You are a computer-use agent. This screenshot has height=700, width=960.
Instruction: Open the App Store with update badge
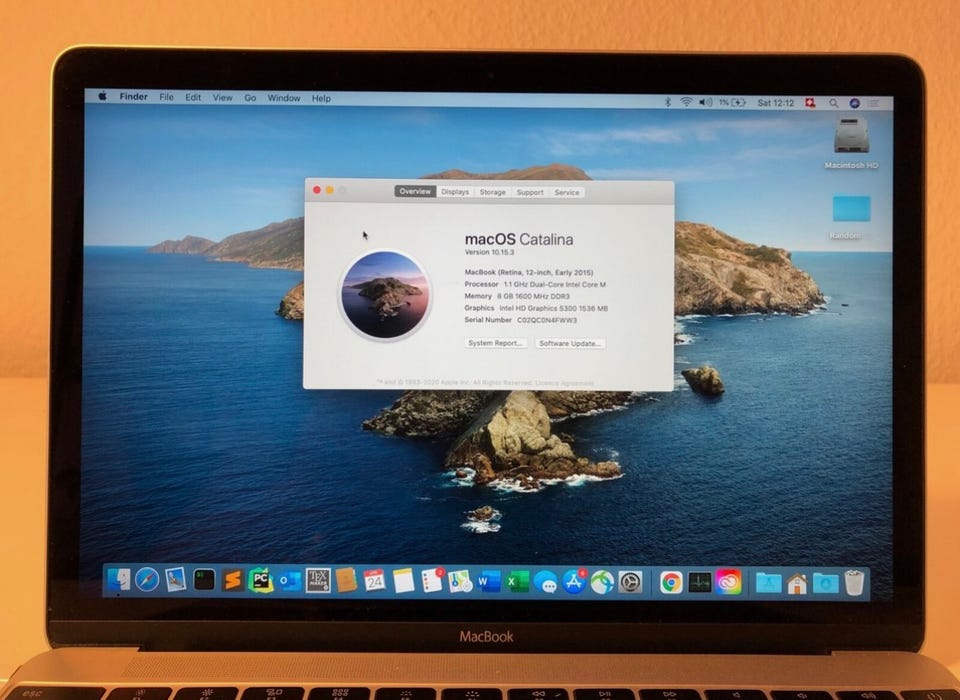click(x=574, y=581)
